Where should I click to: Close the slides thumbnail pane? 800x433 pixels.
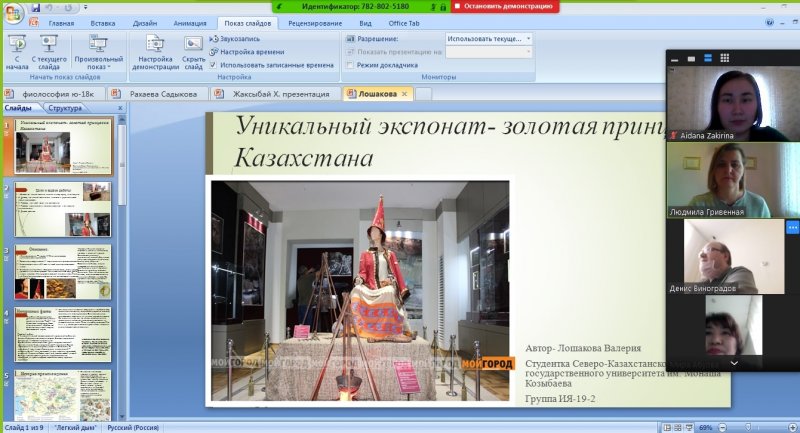click(120, 108)
